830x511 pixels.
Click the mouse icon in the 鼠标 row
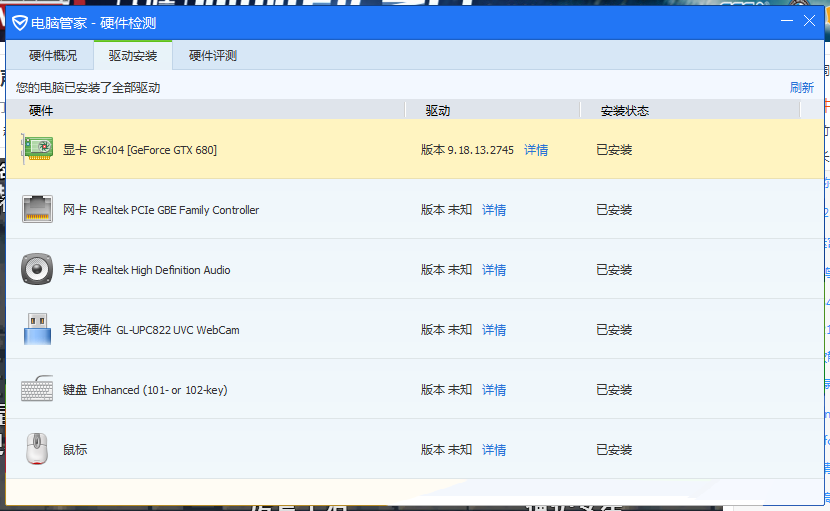pos(37,449)
